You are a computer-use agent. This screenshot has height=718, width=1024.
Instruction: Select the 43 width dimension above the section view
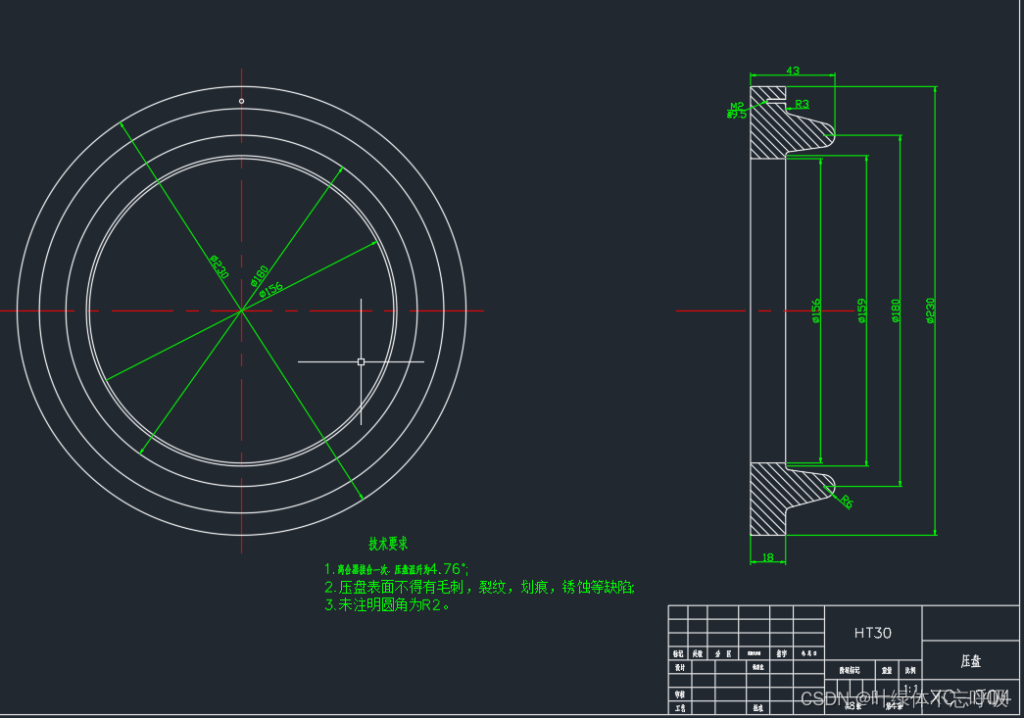[795, 72]
